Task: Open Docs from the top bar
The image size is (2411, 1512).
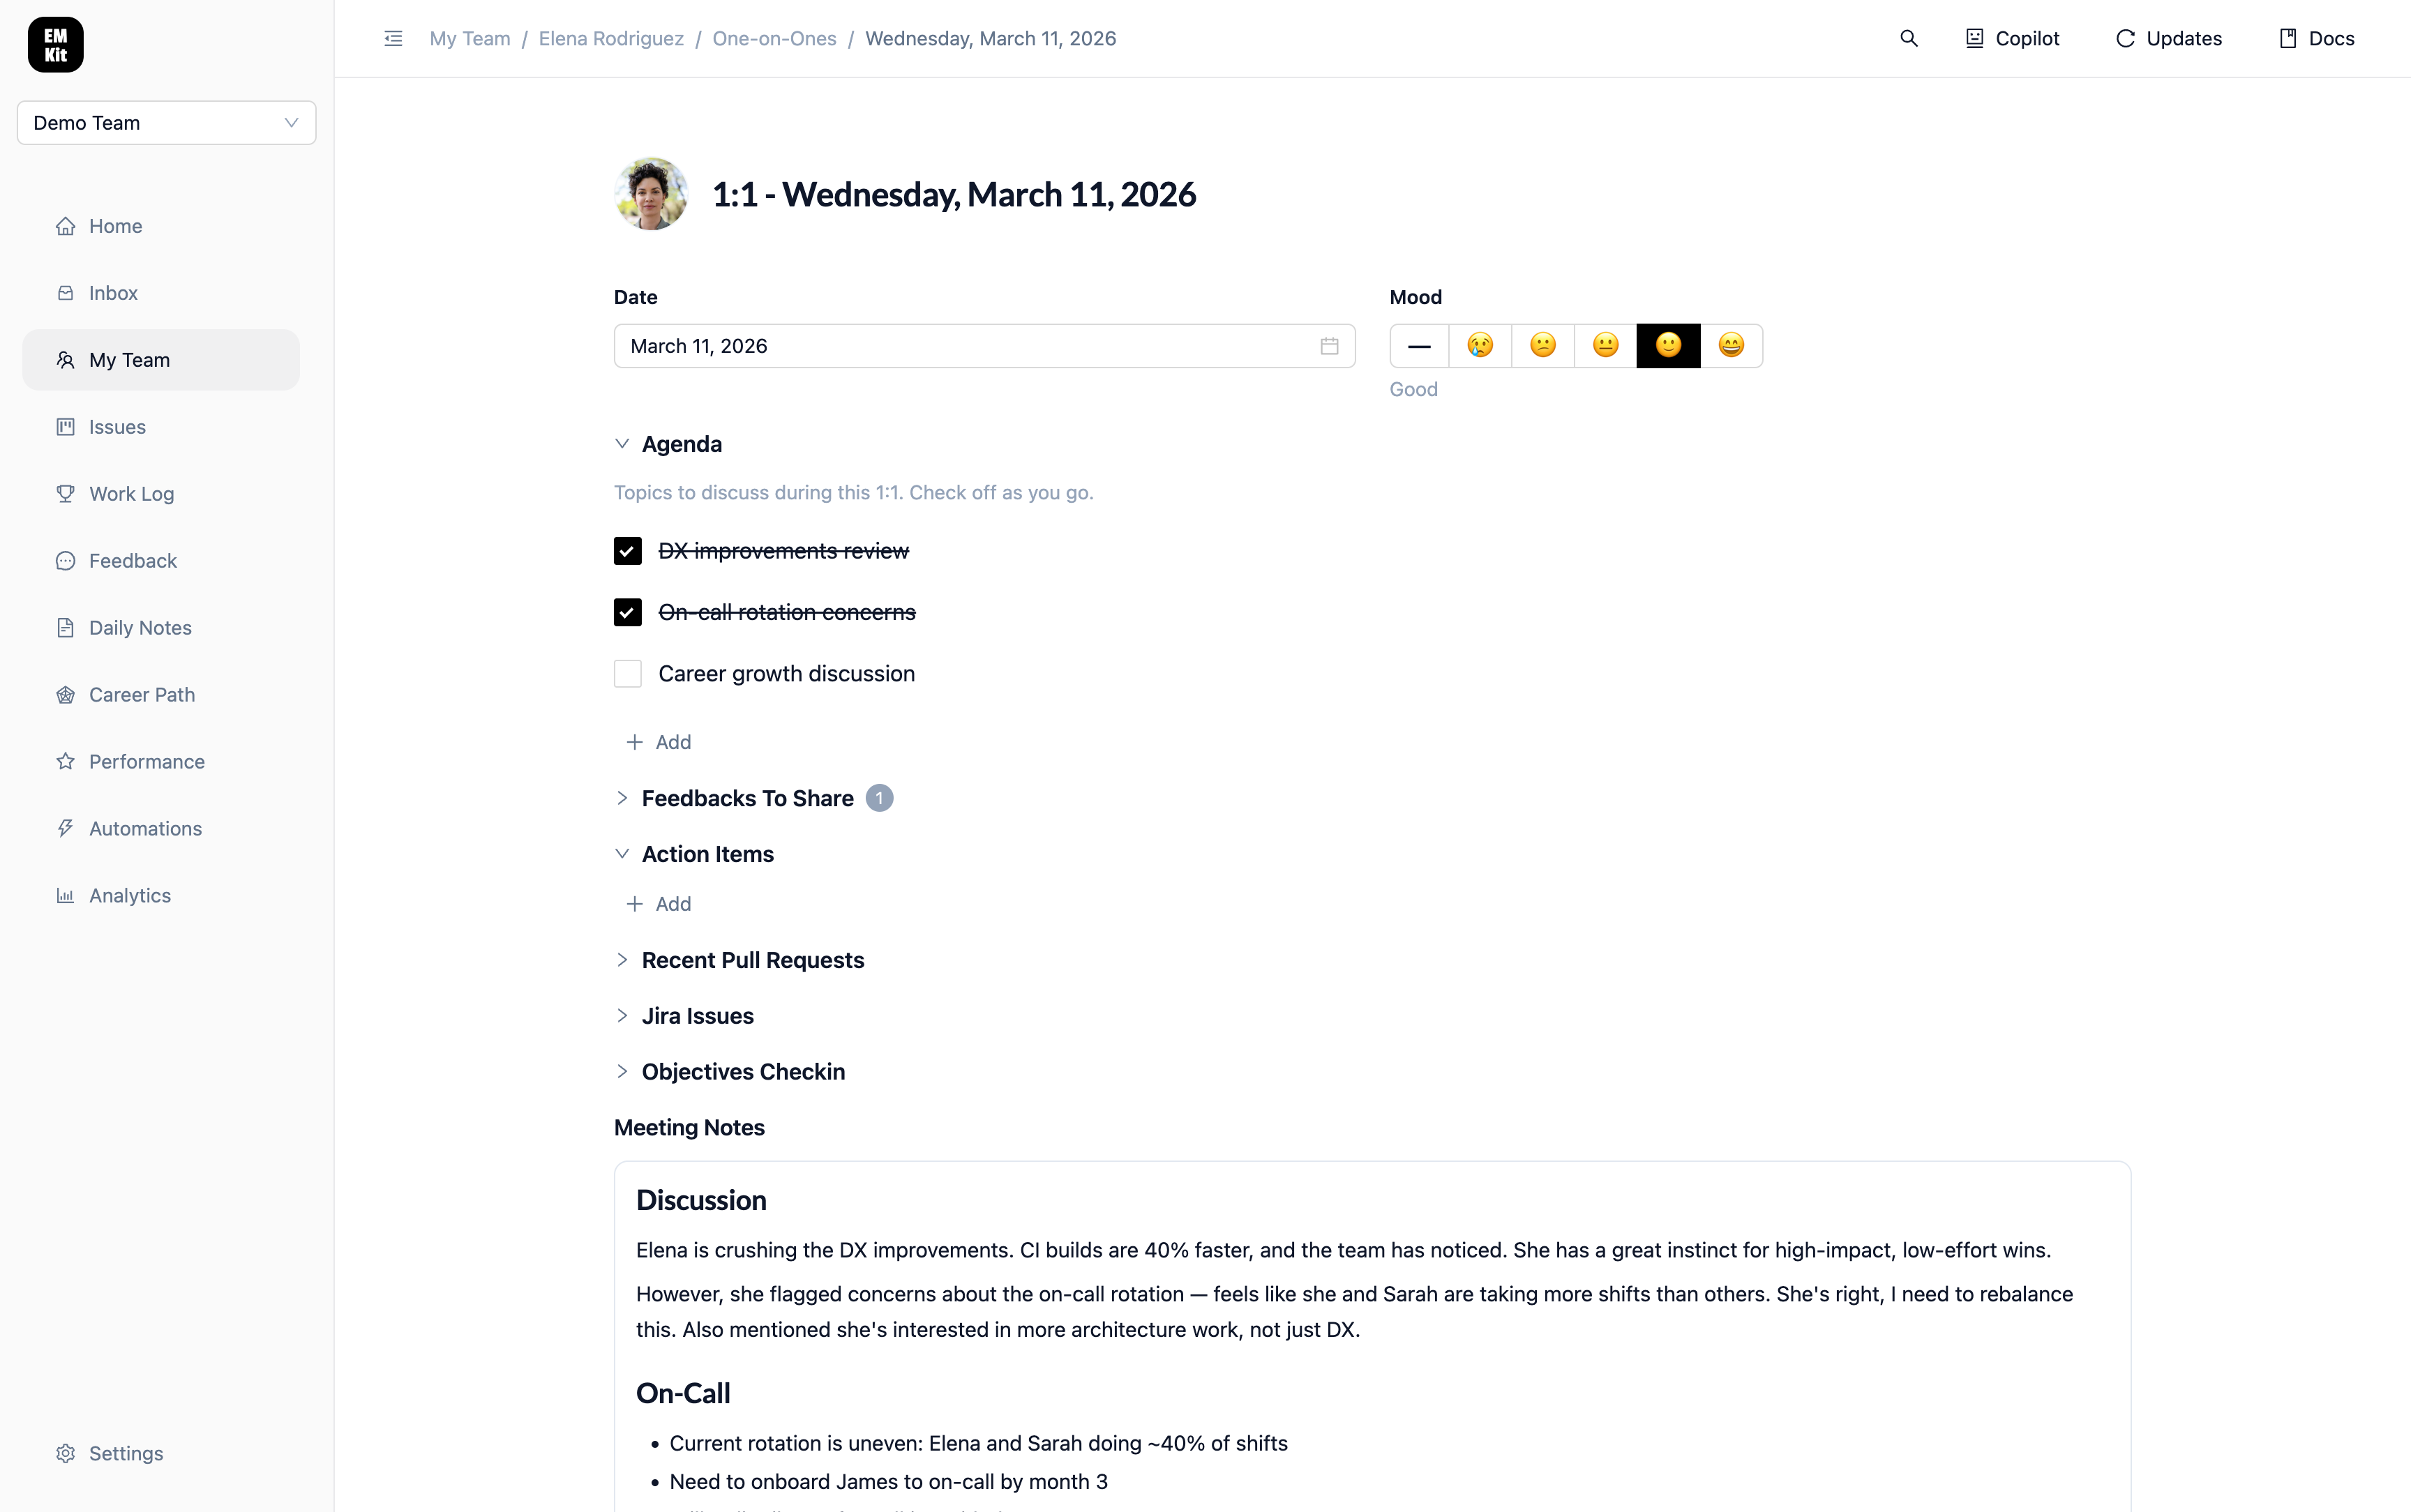Action: tap(2316, 38)
